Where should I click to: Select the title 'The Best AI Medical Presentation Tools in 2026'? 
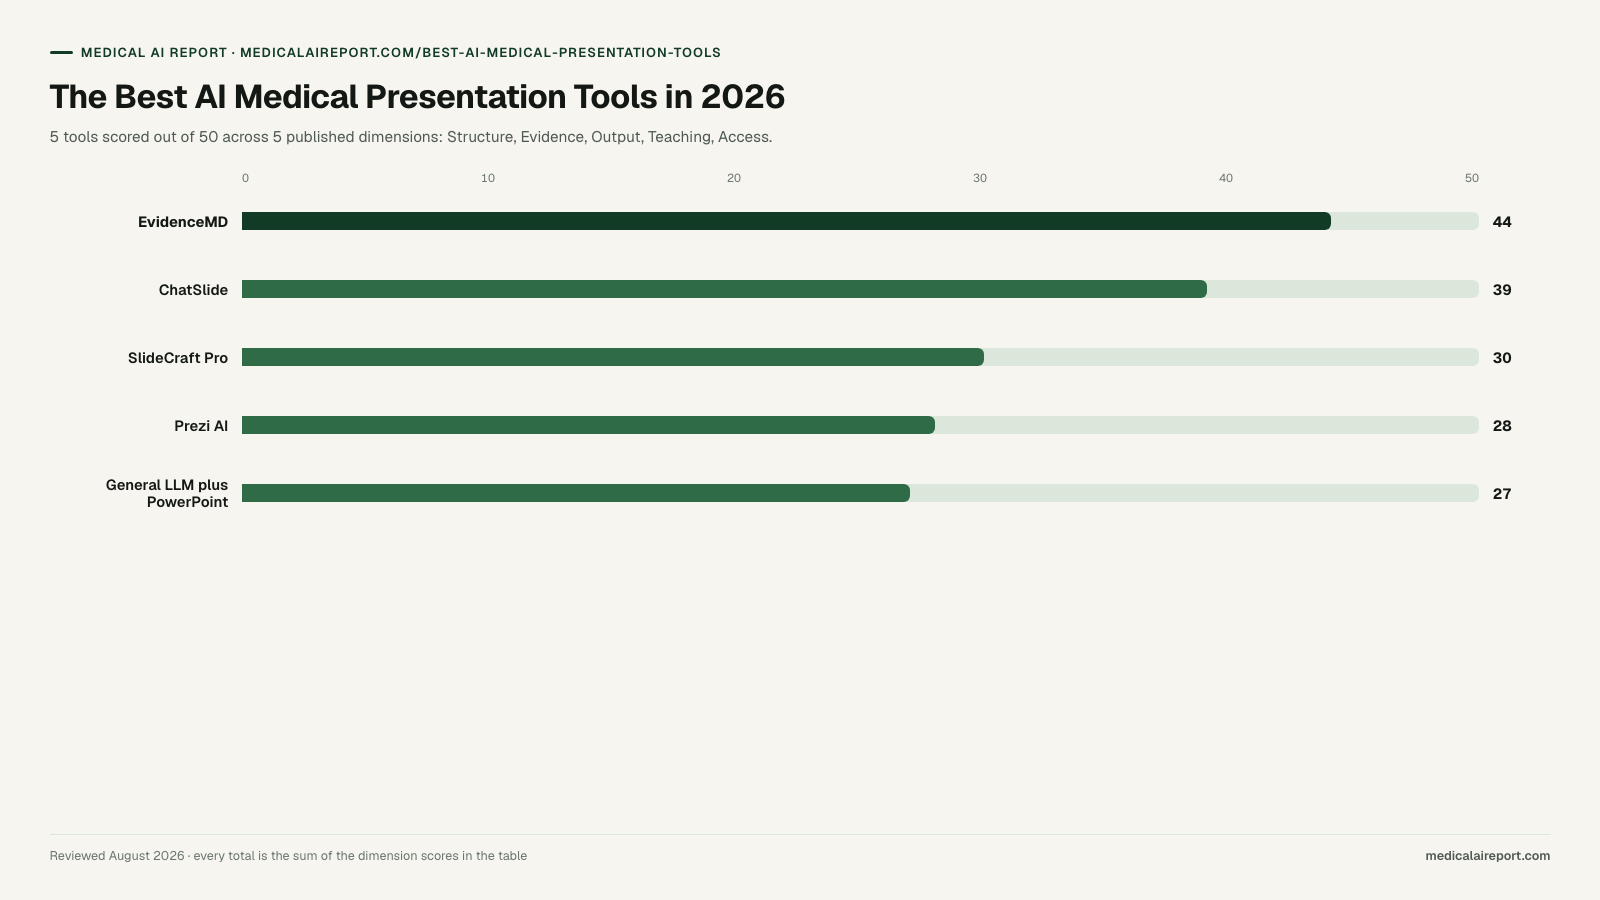(417, 97)
